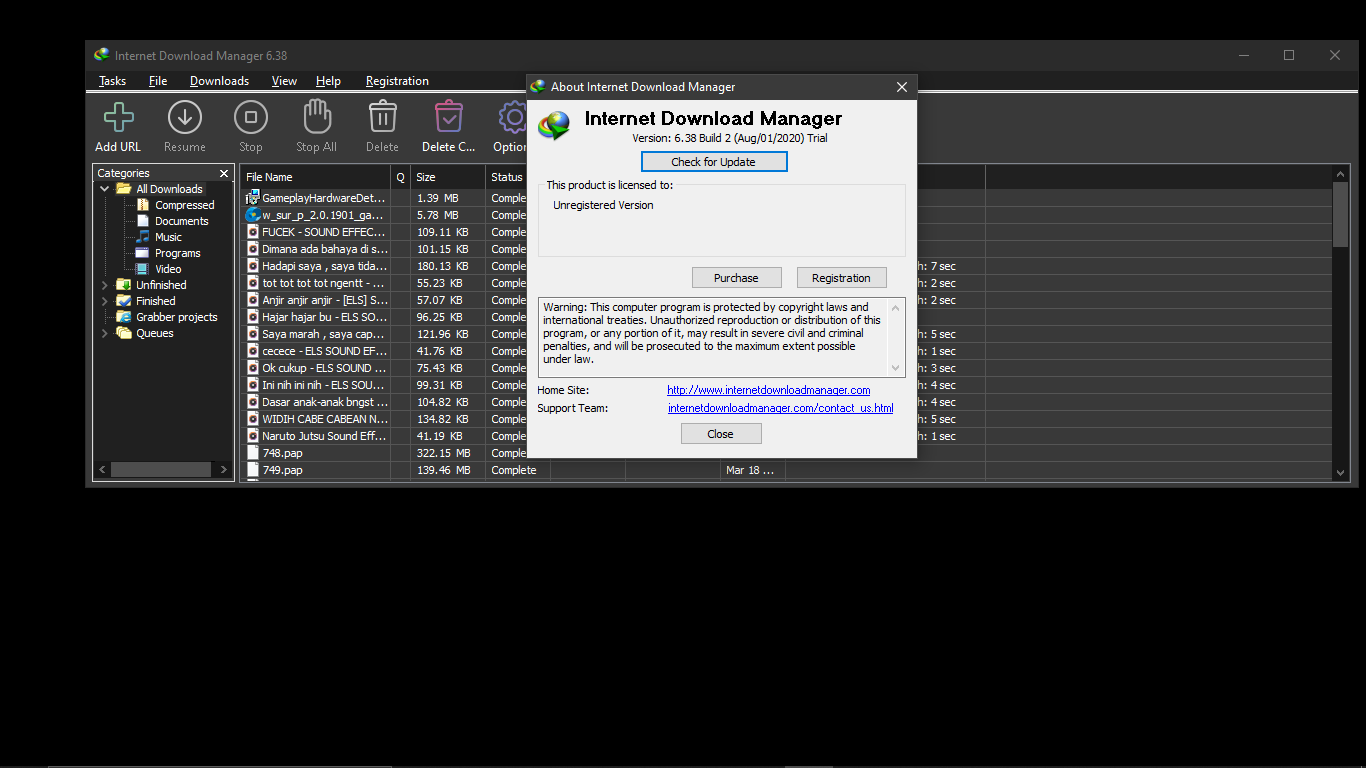
Task: Select the Ok cukup - ELS SOUND row
Action: (786, 368)
